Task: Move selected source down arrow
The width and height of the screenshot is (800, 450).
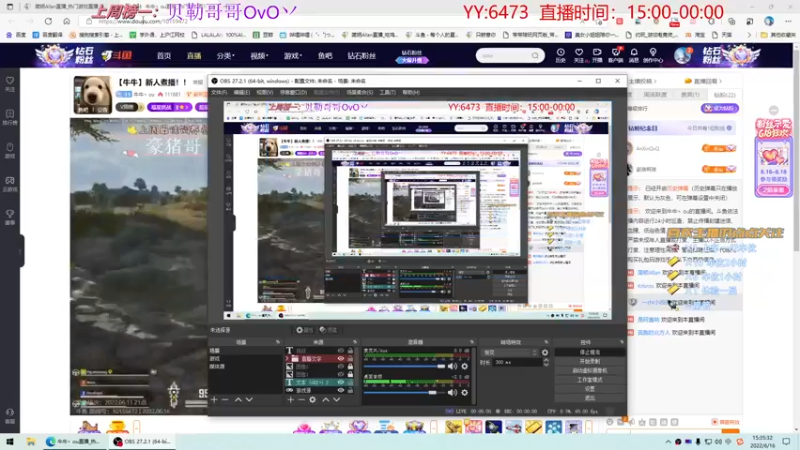Action: [336, 400]
